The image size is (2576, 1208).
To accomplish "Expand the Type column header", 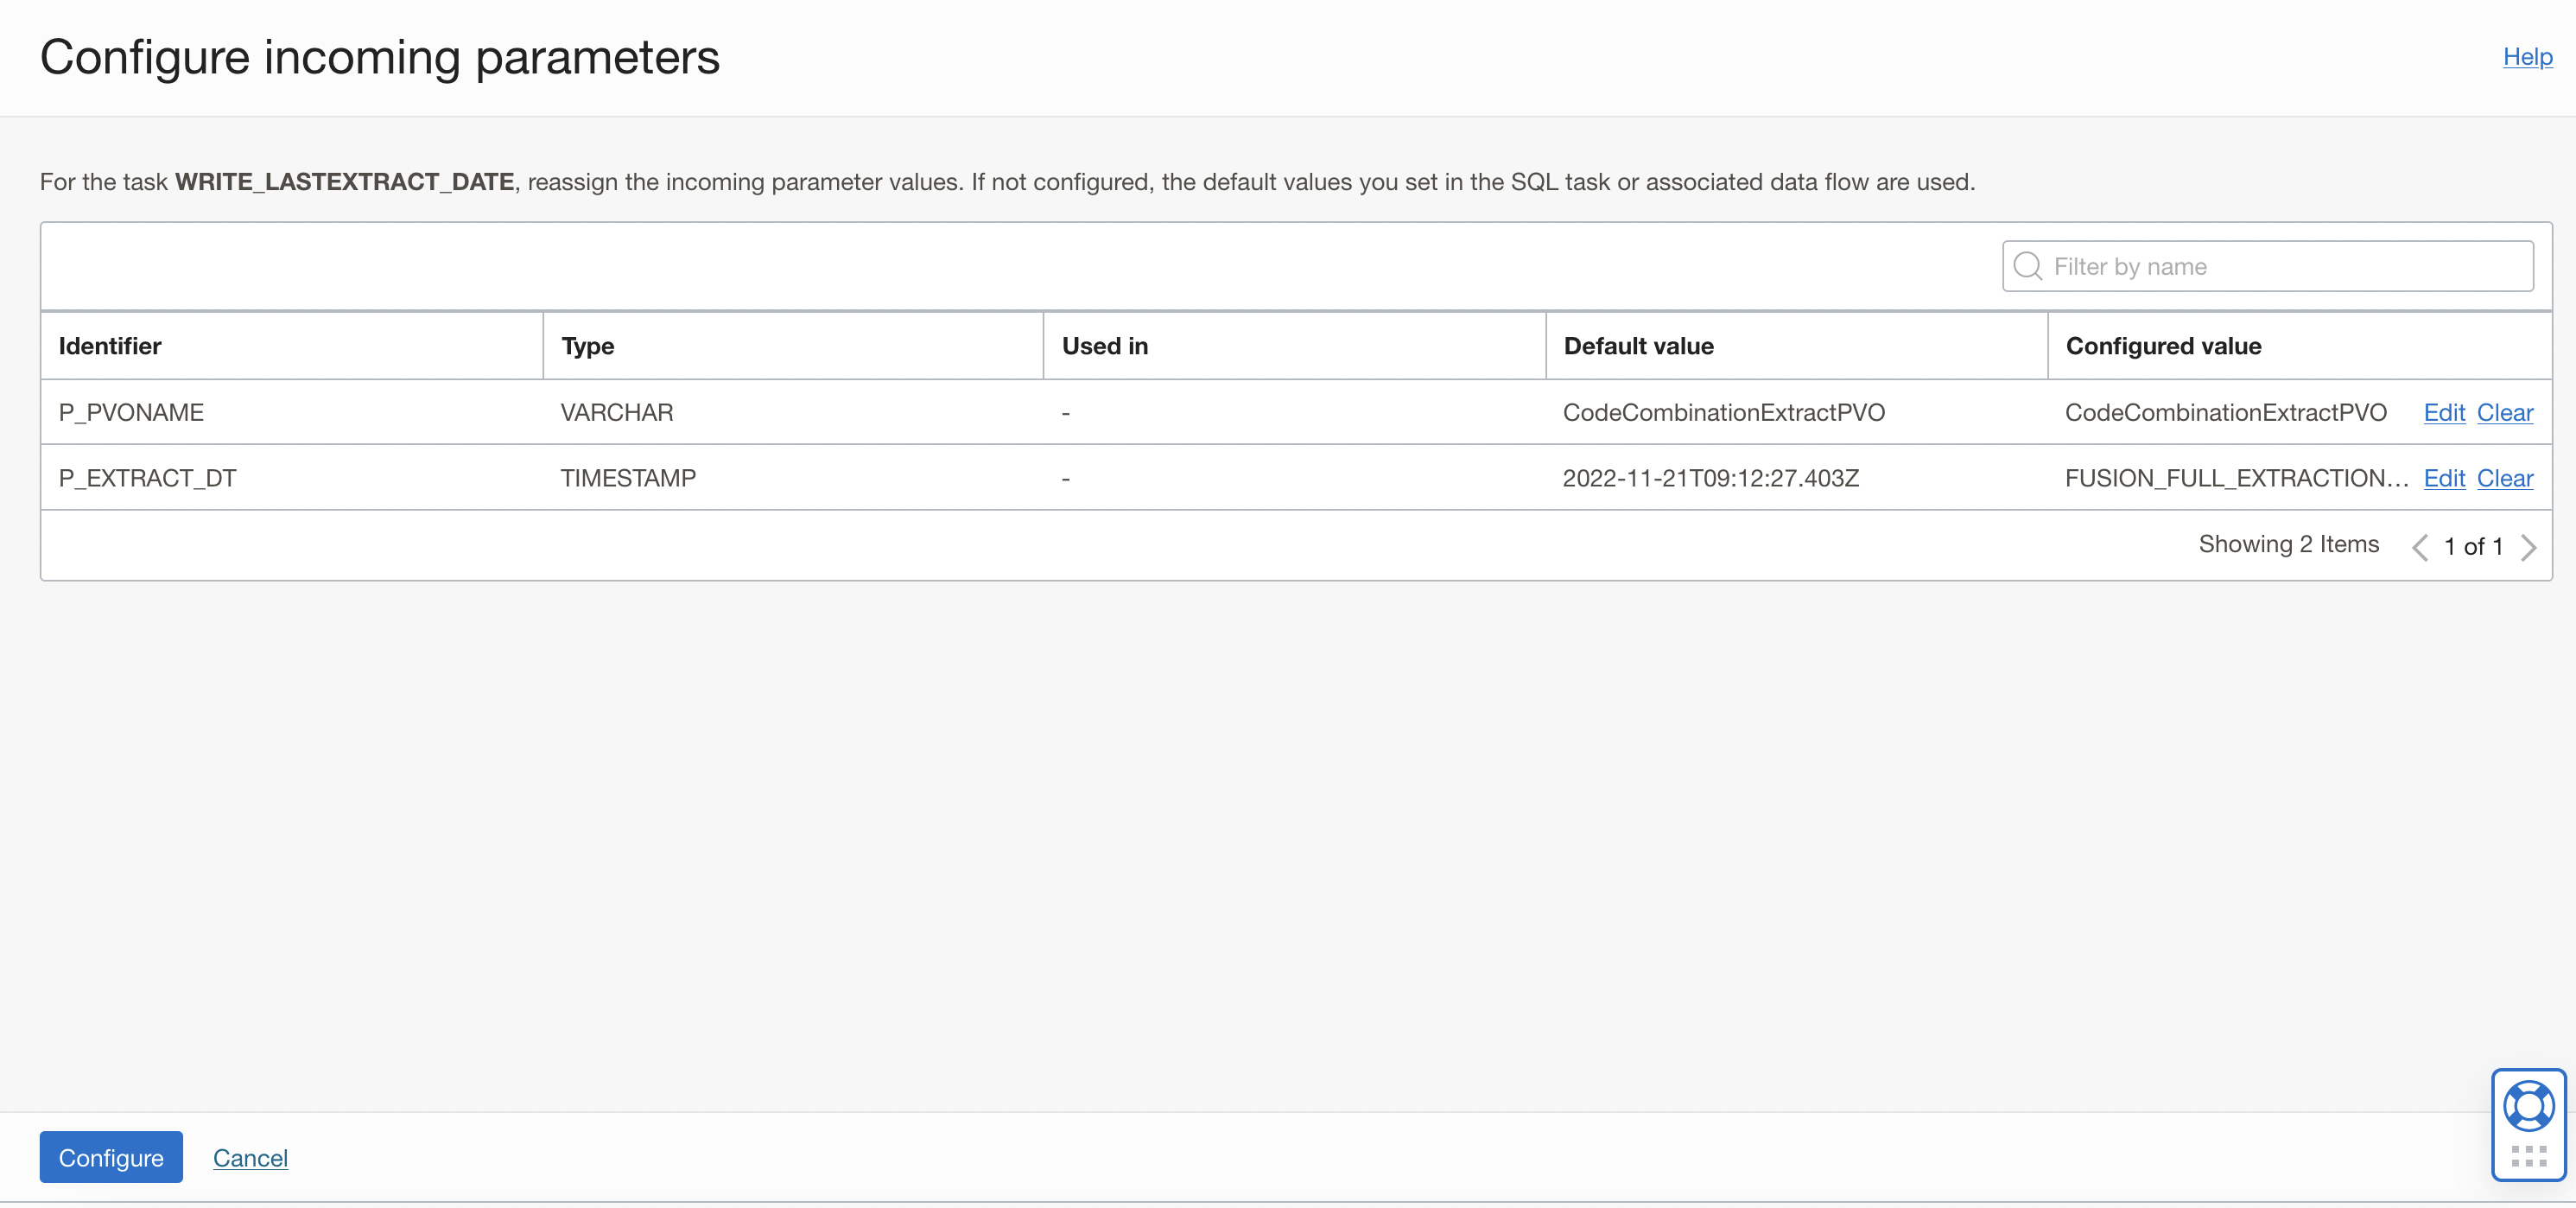I will [588, 346].
